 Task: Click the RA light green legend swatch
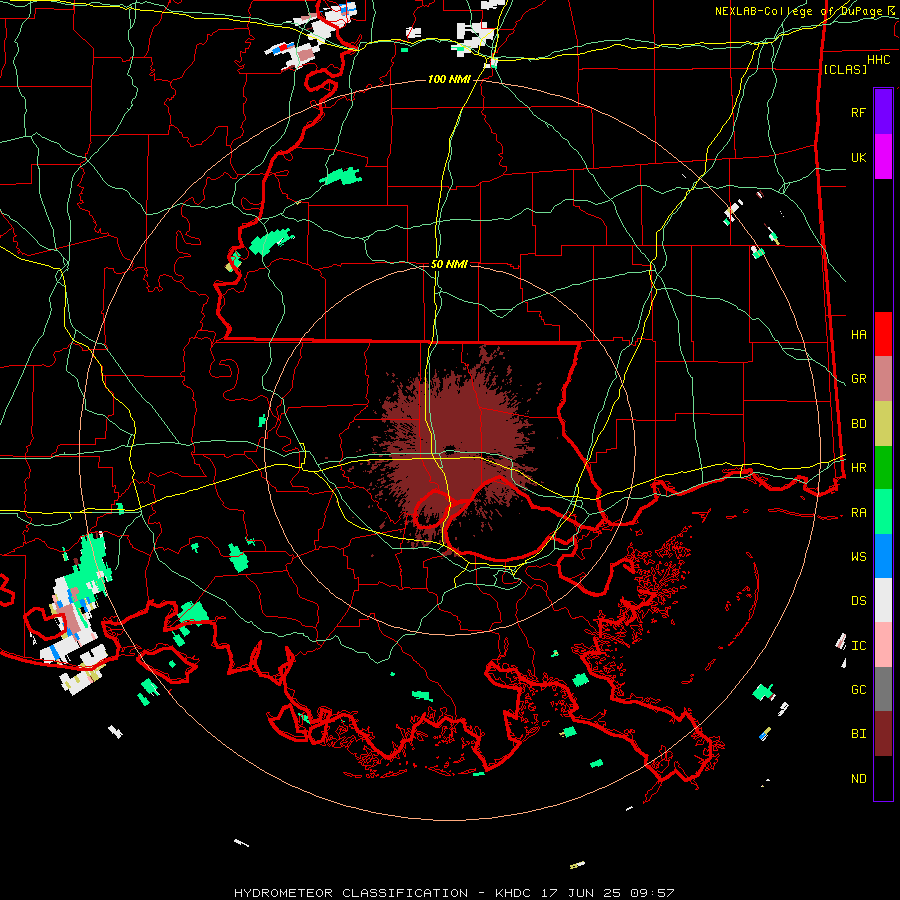(883, 512)
